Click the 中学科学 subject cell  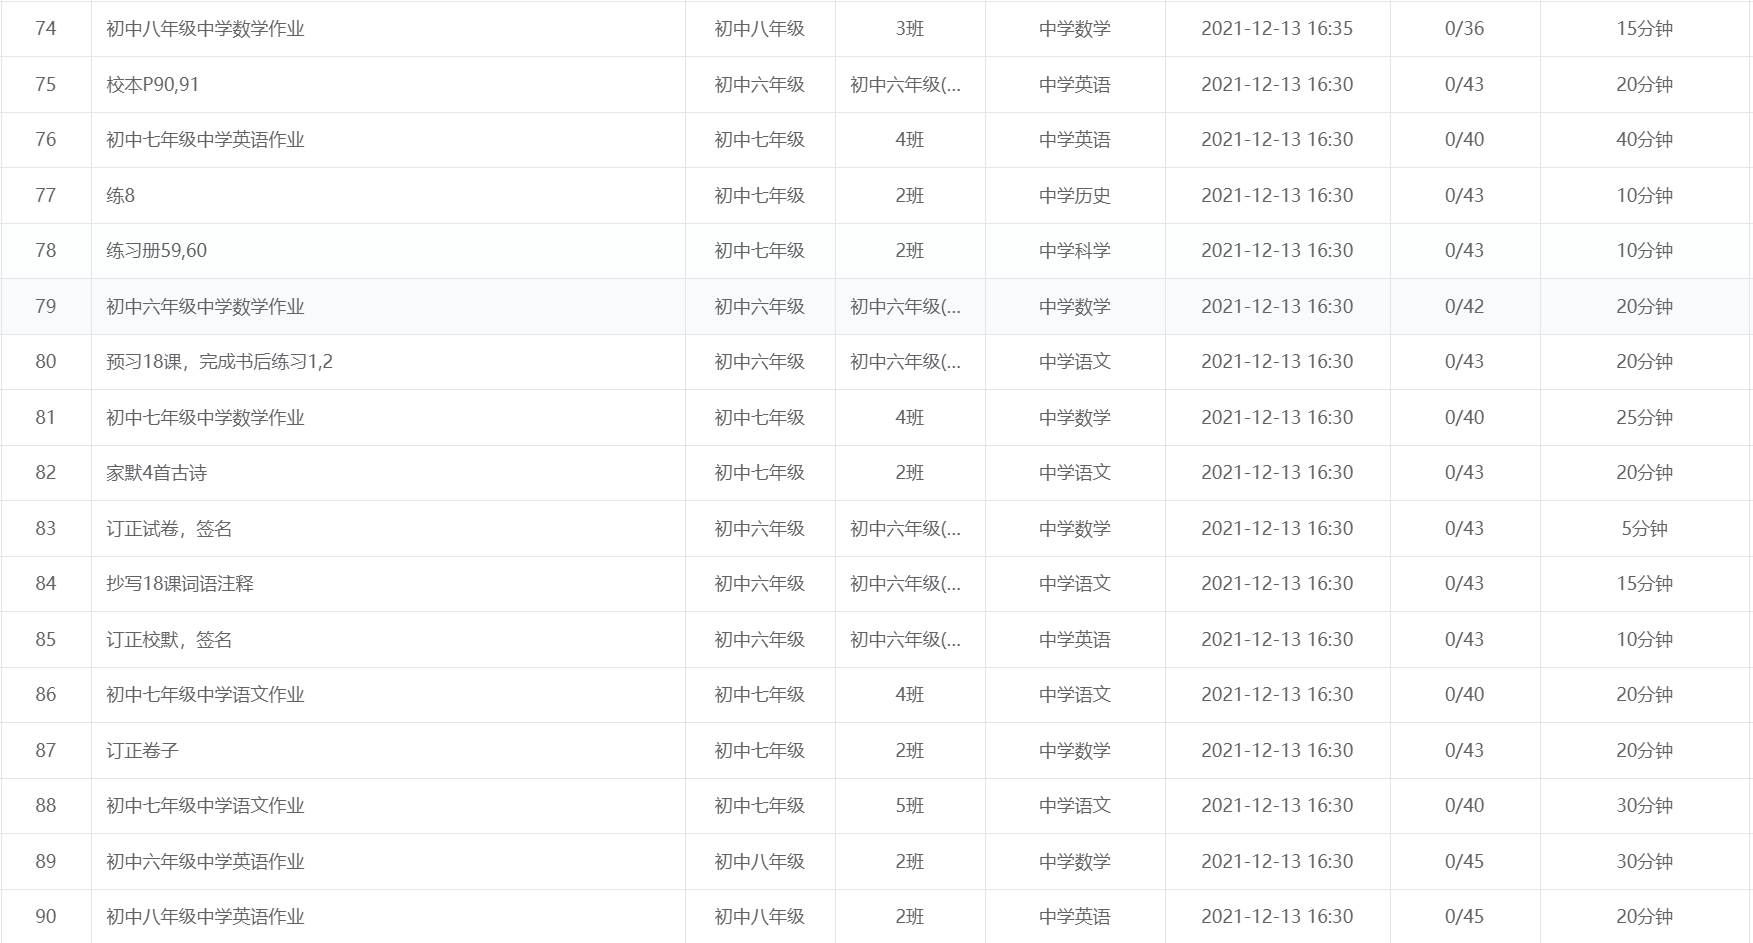[x=1074, y=251]
